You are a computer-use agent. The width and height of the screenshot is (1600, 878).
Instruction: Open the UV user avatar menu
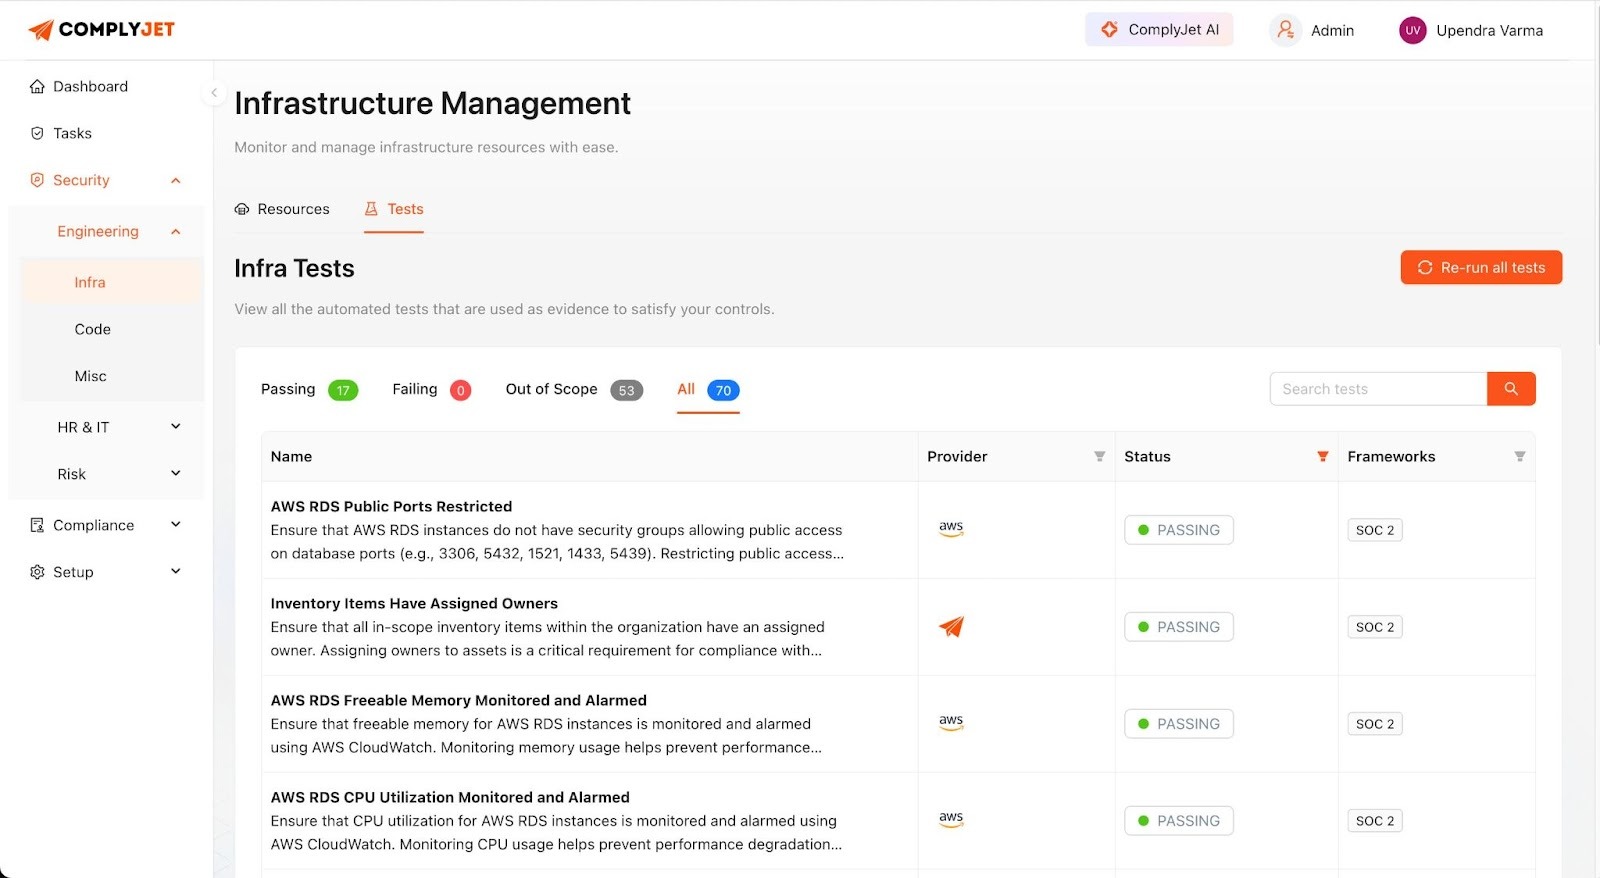point(1412,30)
